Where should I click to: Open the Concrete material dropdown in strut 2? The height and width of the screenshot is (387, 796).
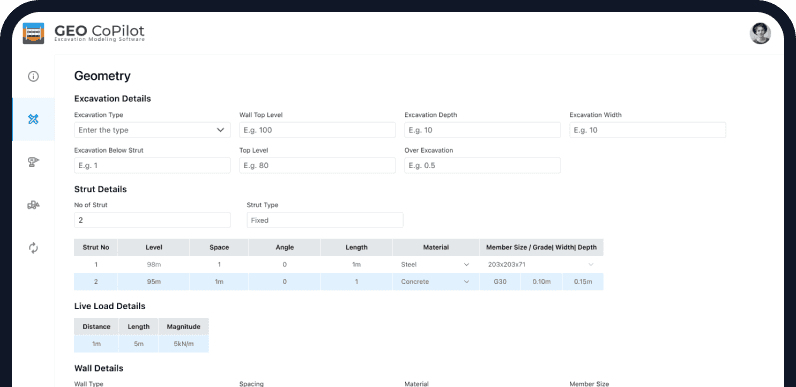pos(436,282)
